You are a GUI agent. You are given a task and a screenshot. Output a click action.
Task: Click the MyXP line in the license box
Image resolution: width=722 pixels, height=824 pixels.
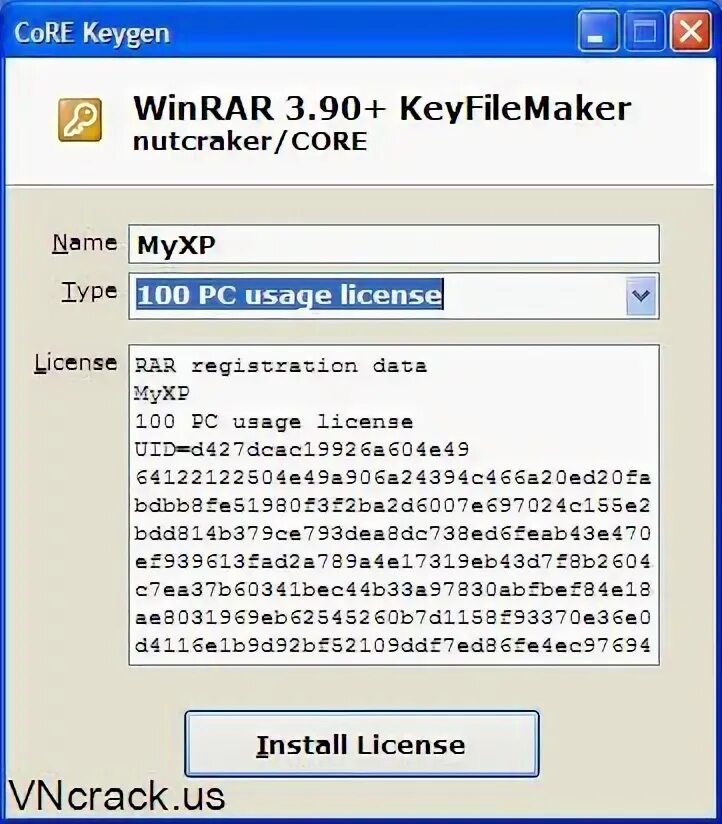pyautogui.click(x=162, y=394)
